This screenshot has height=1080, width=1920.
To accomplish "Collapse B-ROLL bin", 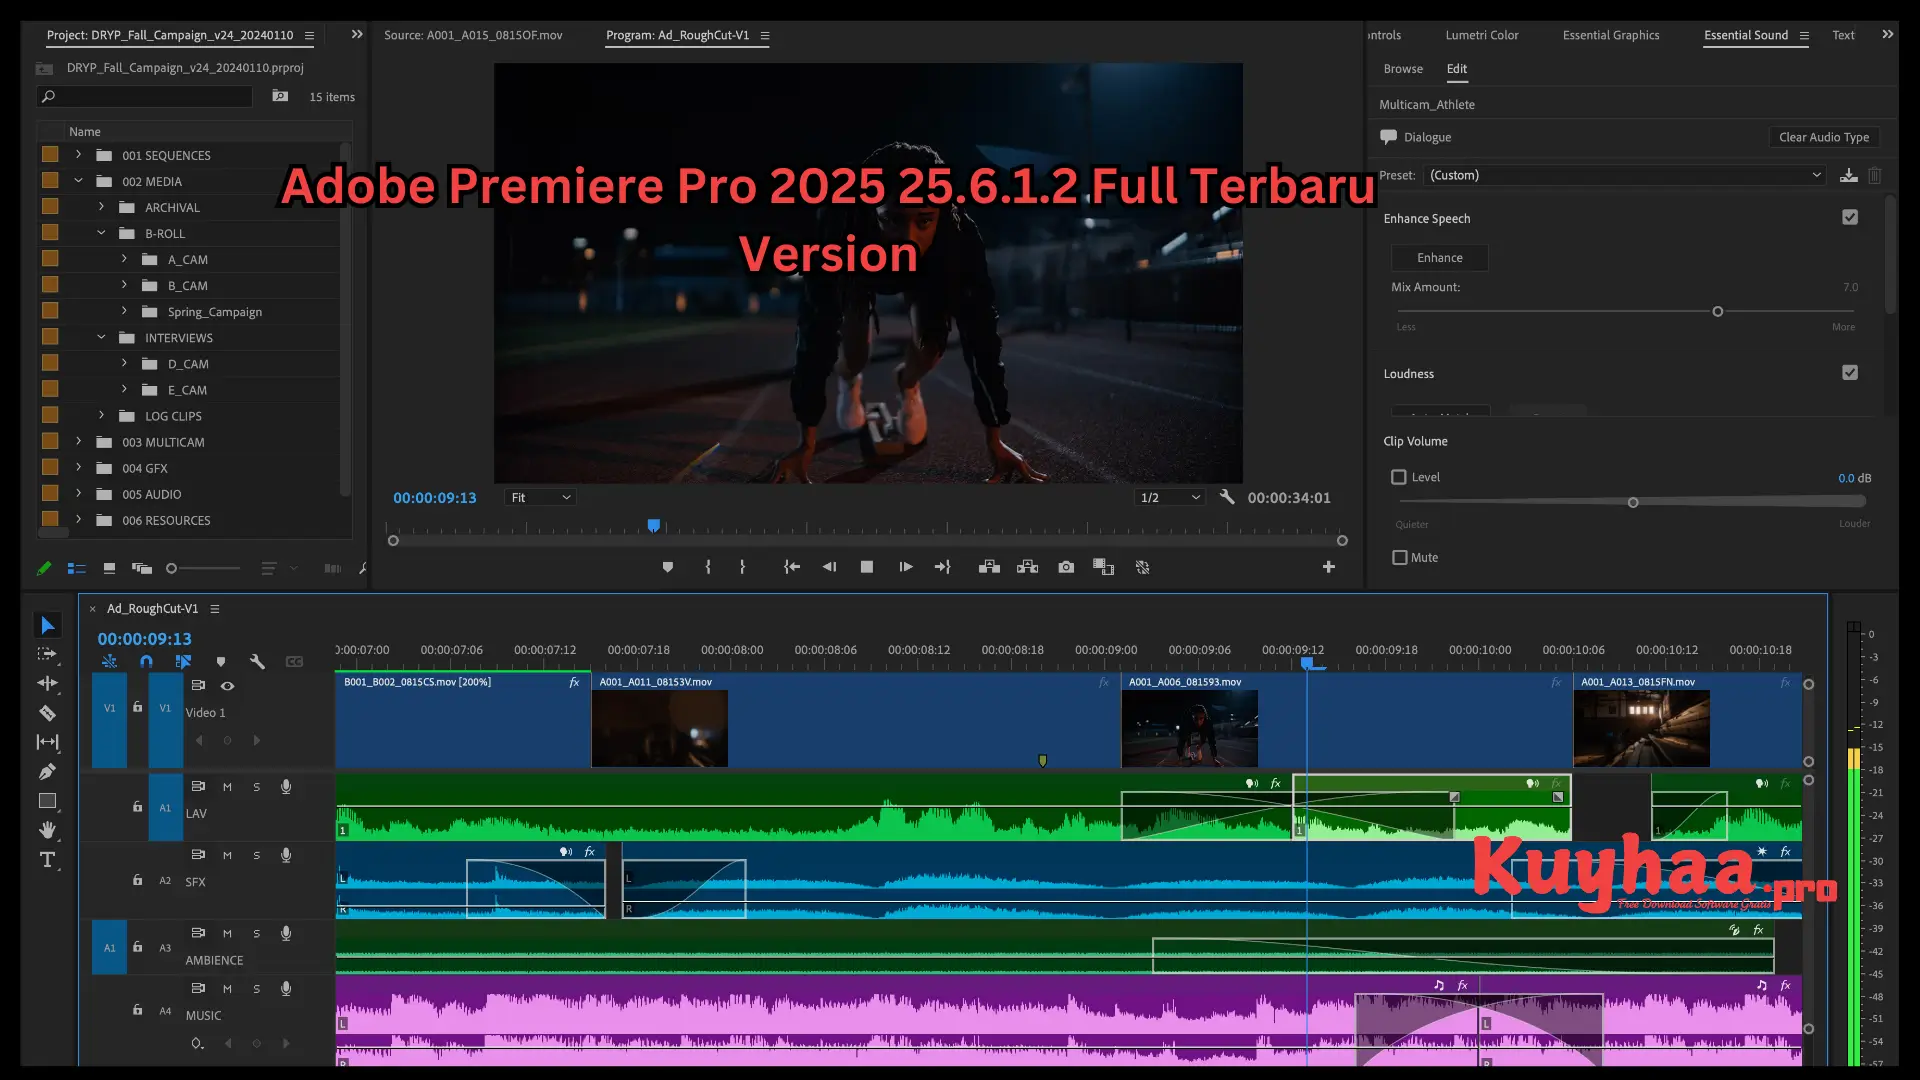I will 101,233.
